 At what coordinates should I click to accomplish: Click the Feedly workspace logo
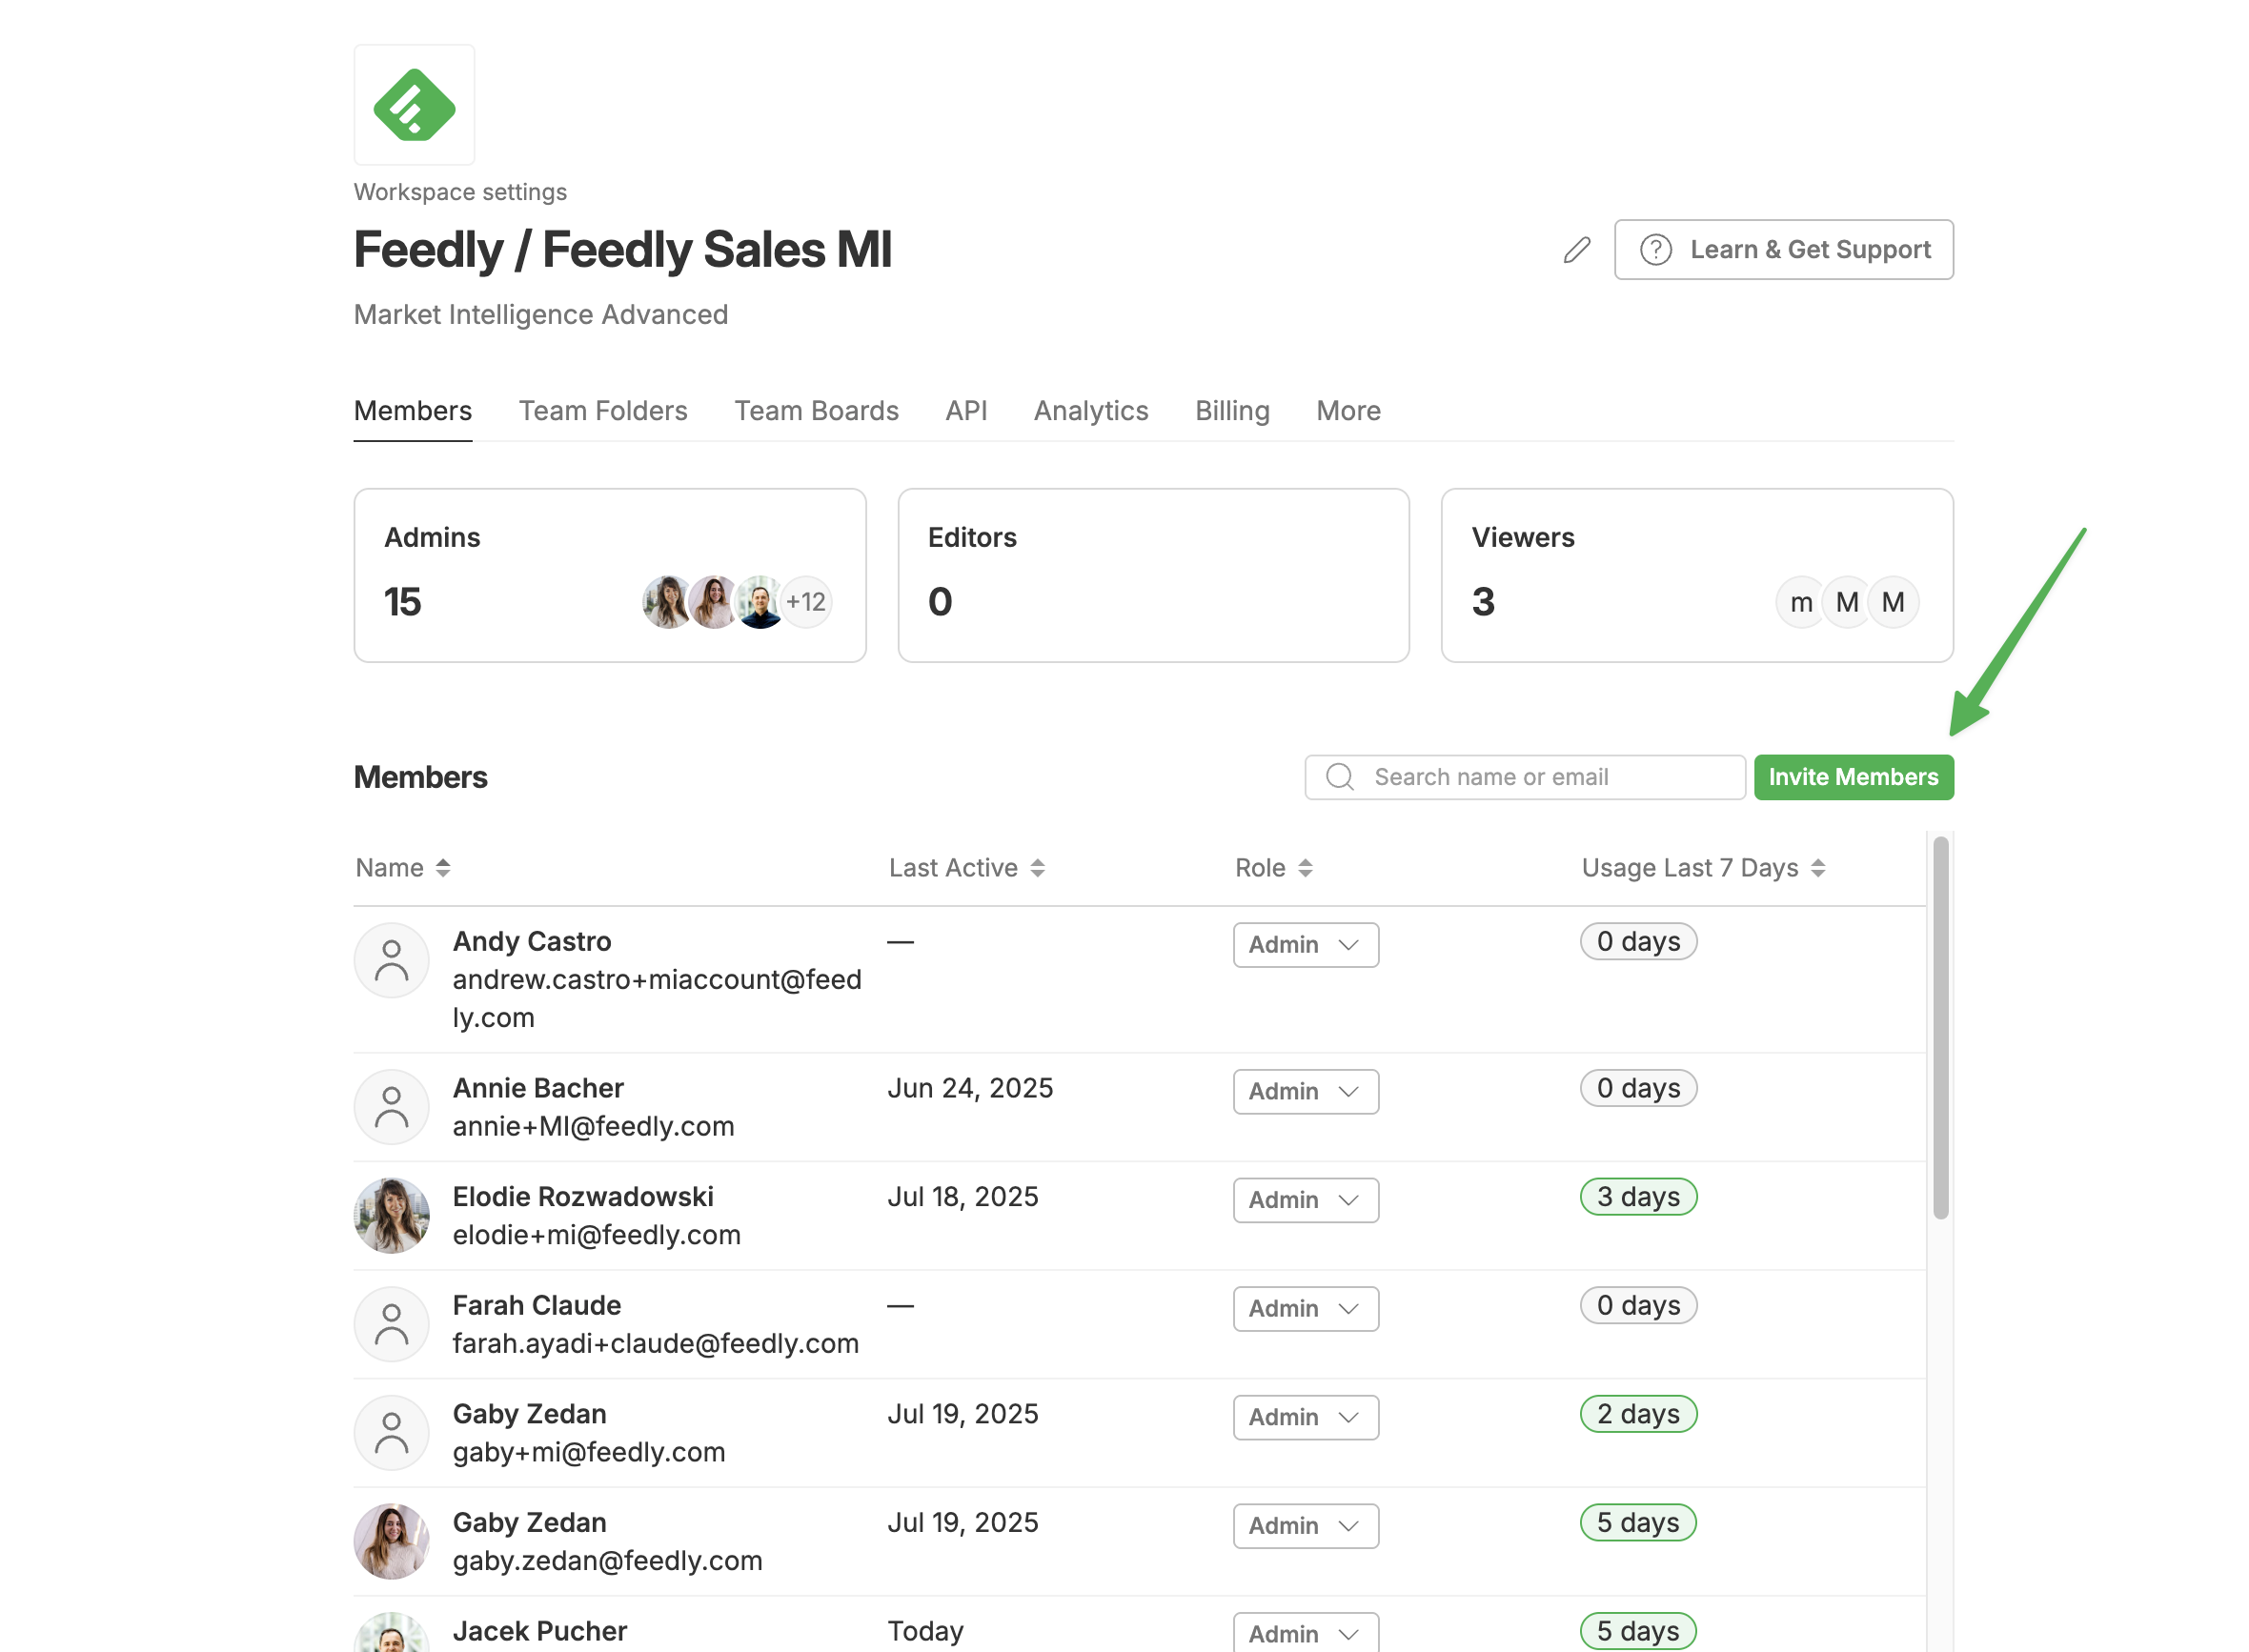click(x=414, y=104)
